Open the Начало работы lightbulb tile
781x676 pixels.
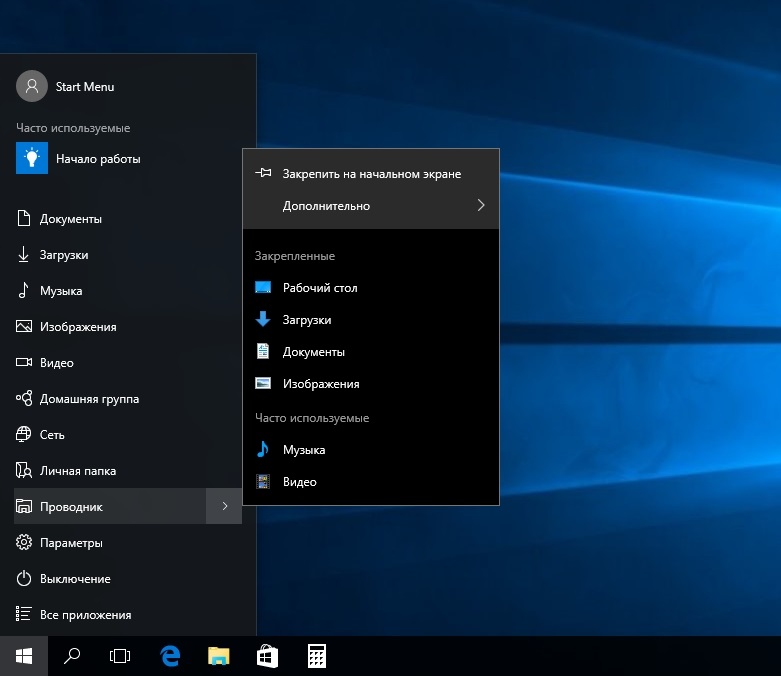pyautogui.click(x=32, y=158)
